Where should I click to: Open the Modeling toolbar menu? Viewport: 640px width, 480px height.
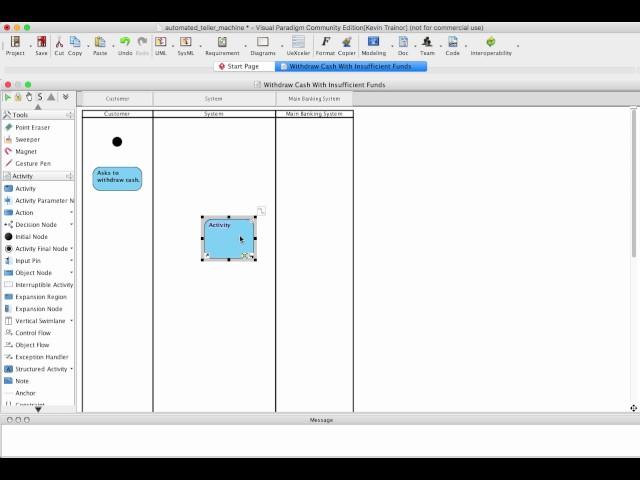[373, 45]
